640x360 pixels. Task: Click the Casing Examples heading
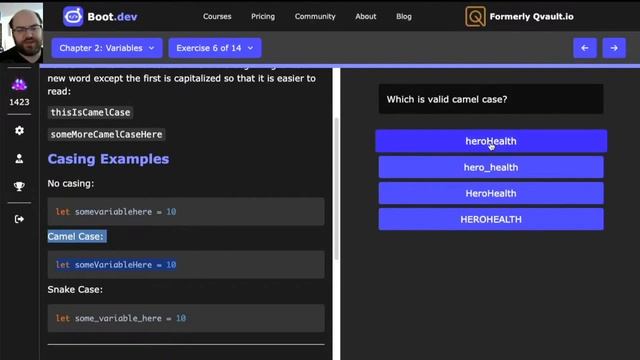pyautogui.click(x=108, y=159)
